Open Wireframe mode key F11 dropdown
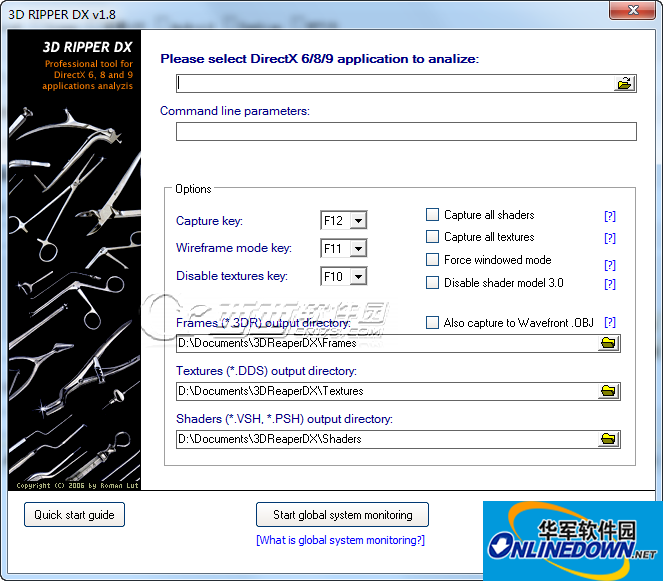663x581 pixels. [358, 248]
